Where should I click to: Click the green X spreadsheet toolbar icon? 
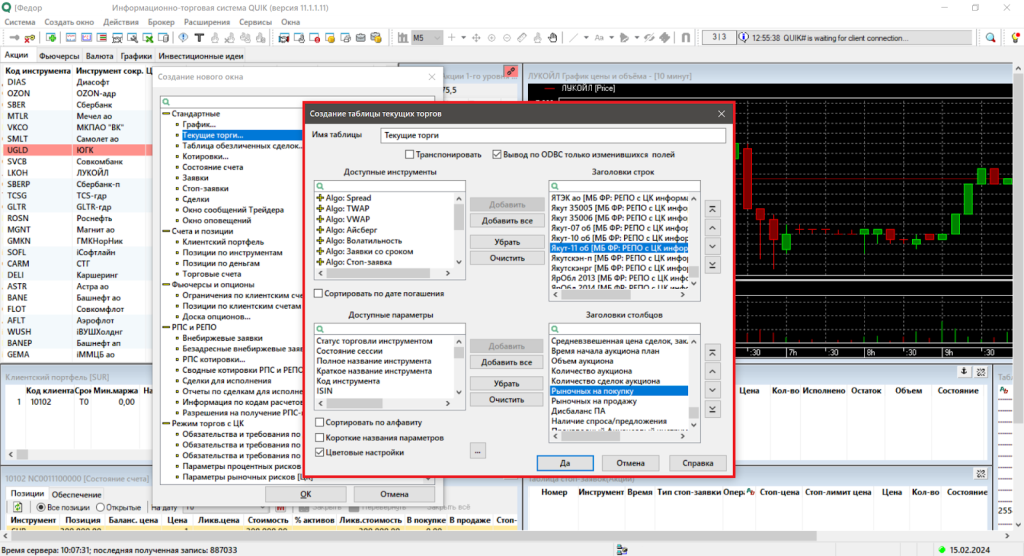point(148,38)
